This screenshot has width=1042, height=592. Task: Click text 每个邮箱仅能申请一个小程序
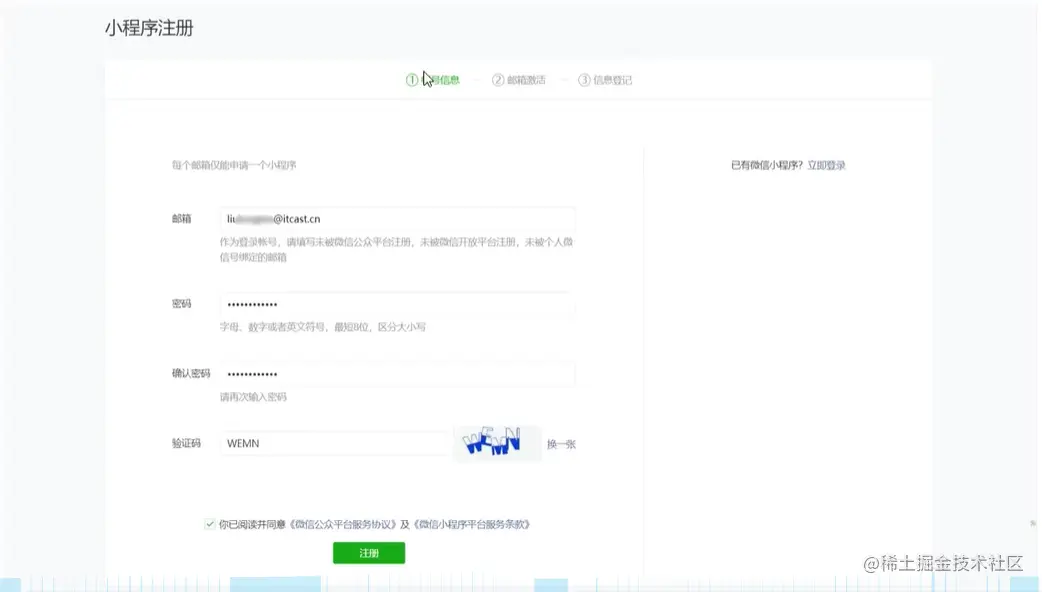coord(234,165)
